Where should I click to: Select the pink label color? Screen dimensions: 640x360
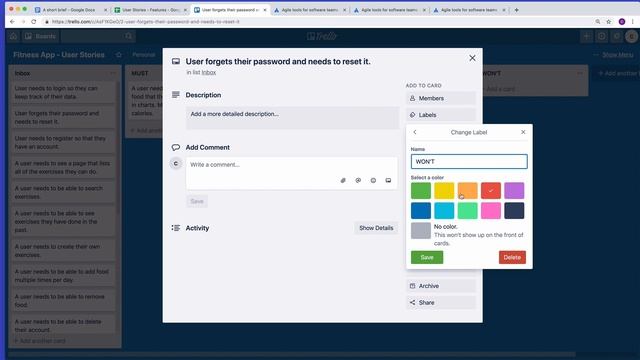[491, 211]
